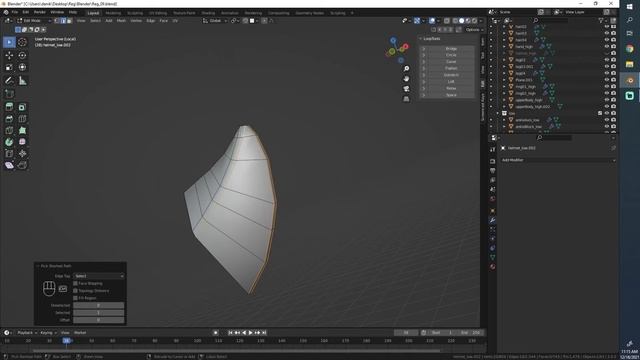Activate the Scale tool

click(9, 67)
